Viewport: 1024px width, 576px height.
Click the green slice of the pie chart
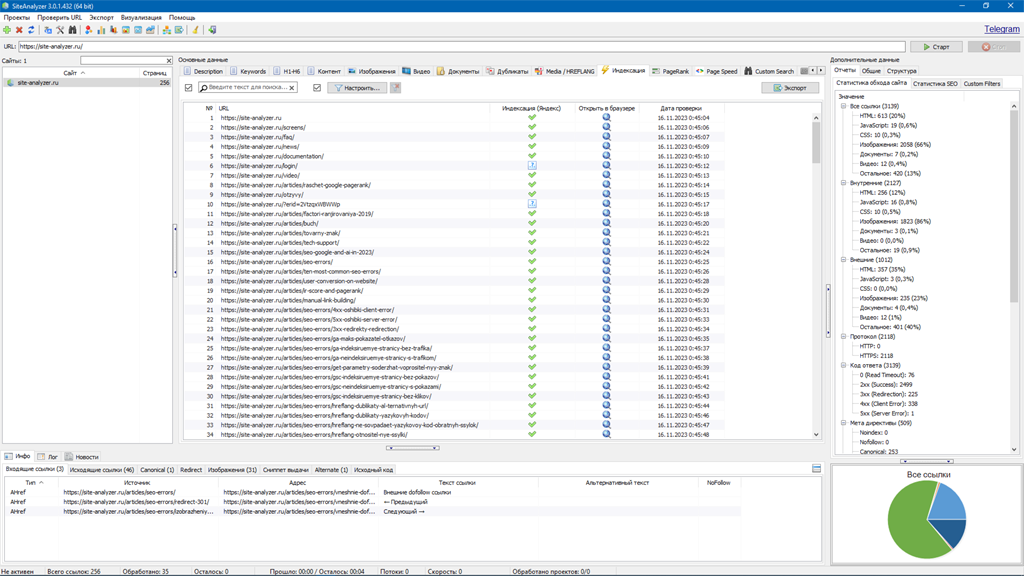[x=909, y=522]
